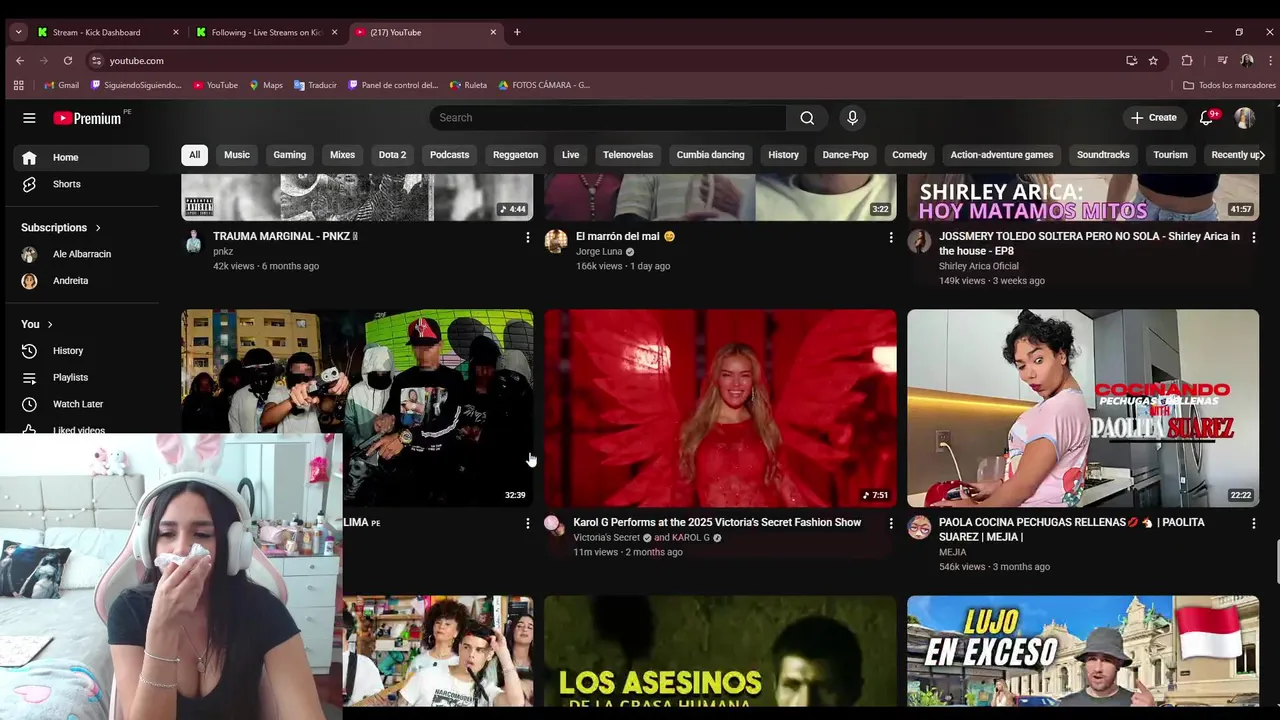Start voice search with microphone icon
The image size is (1280, 720).
852,118
